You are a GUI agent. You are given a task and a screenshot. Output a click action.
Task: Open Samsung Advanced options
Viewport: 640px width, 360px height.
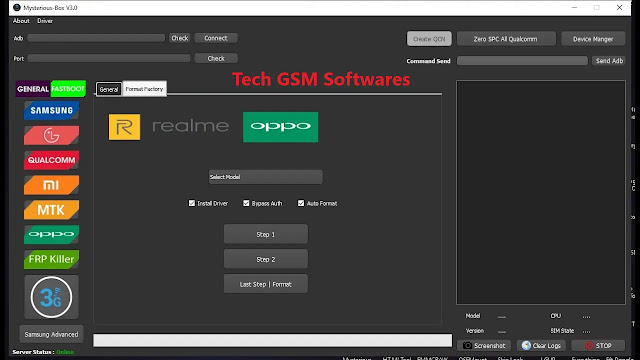point(51,334)
